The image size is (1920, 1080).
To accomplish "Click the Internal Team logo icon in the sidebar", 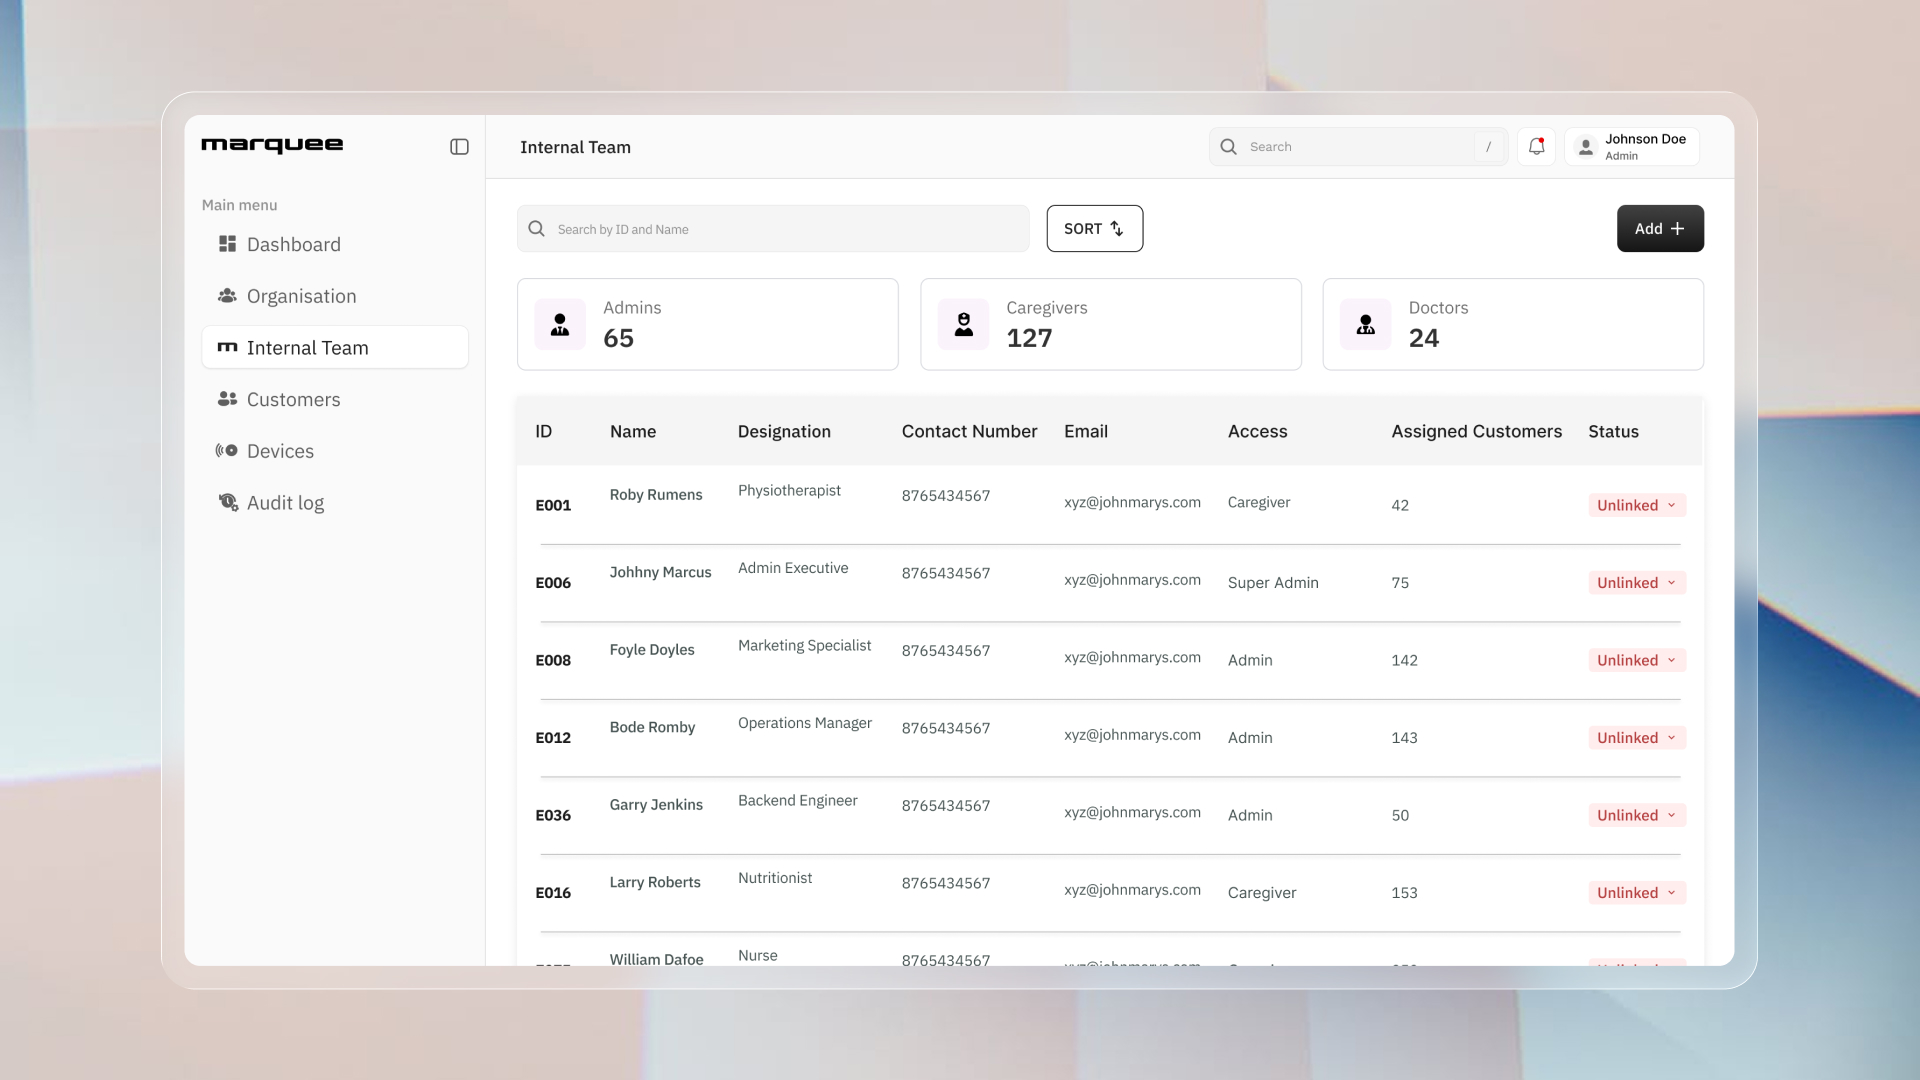I will tap(227, 347).
